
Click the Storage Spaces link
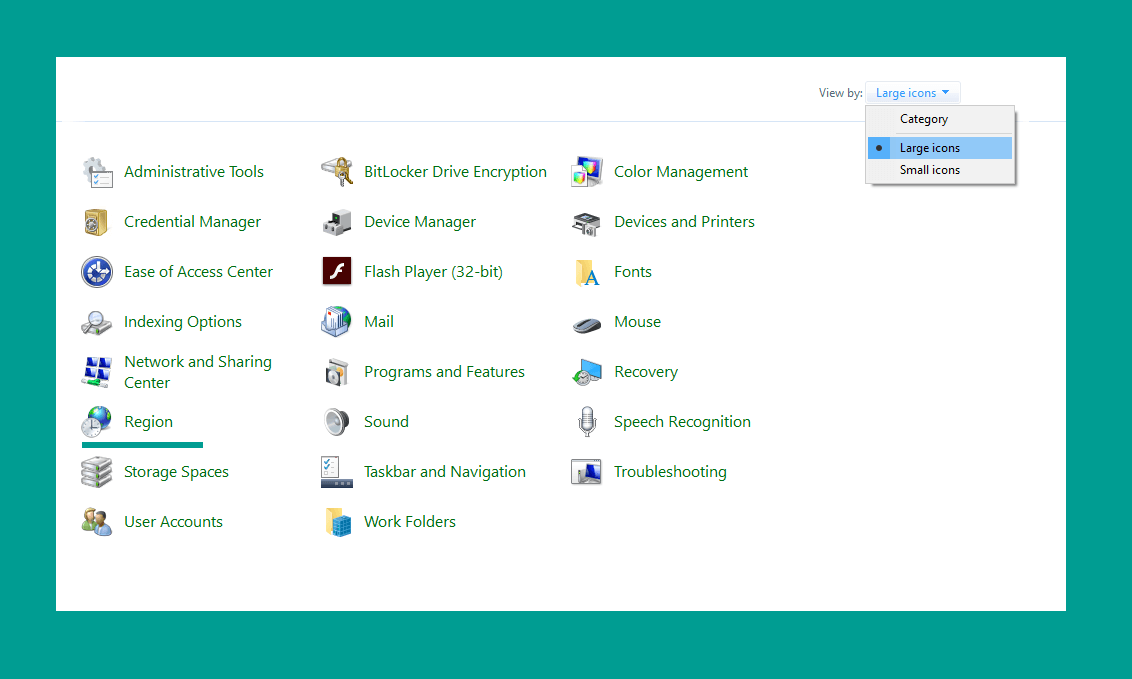(176, 472)
